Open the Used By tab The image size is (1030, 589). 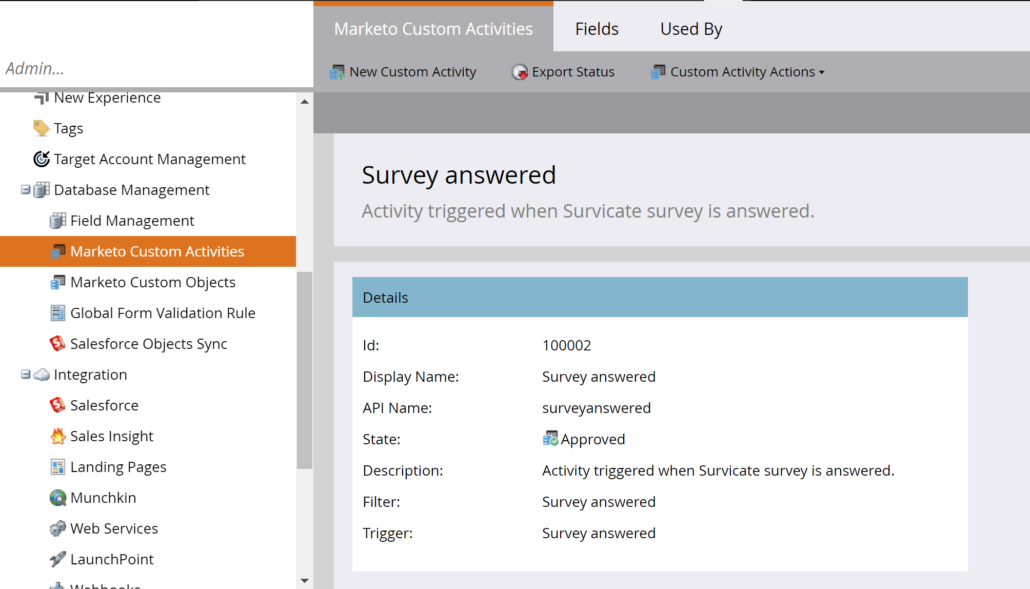(x=691, y=29)
